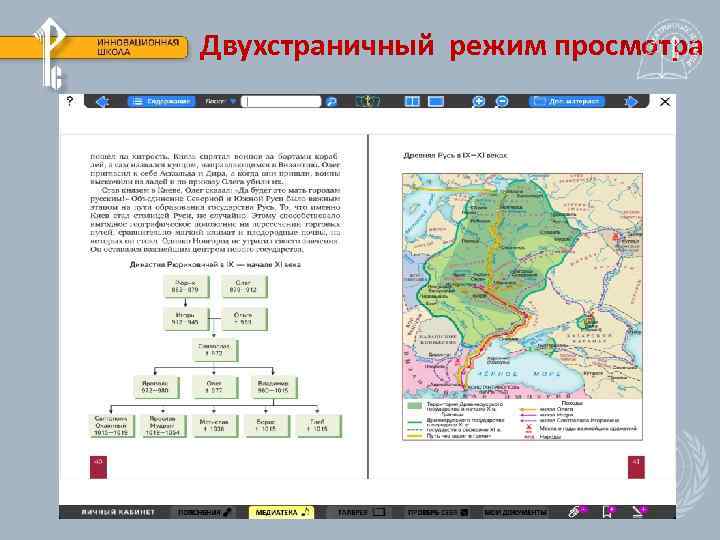
Task: Click map title 'Древняя Русь в IX–XI веках'
Action: 455,156
